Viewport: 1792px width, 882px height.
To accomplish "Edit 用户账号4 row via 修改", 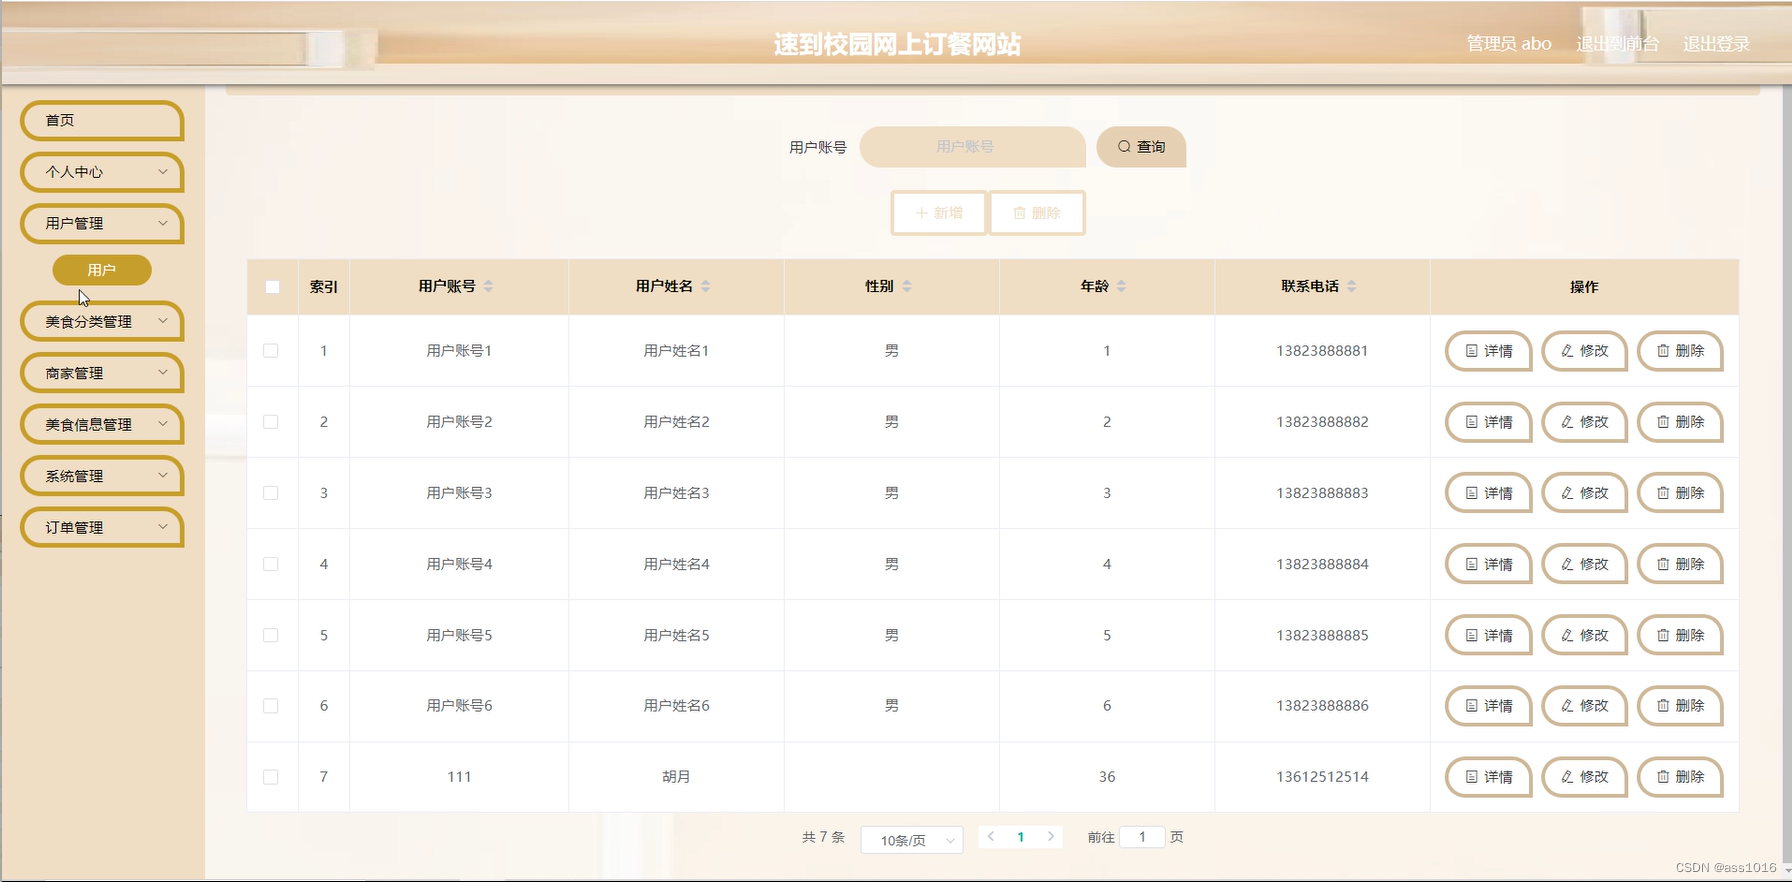I will point(1584,564).
